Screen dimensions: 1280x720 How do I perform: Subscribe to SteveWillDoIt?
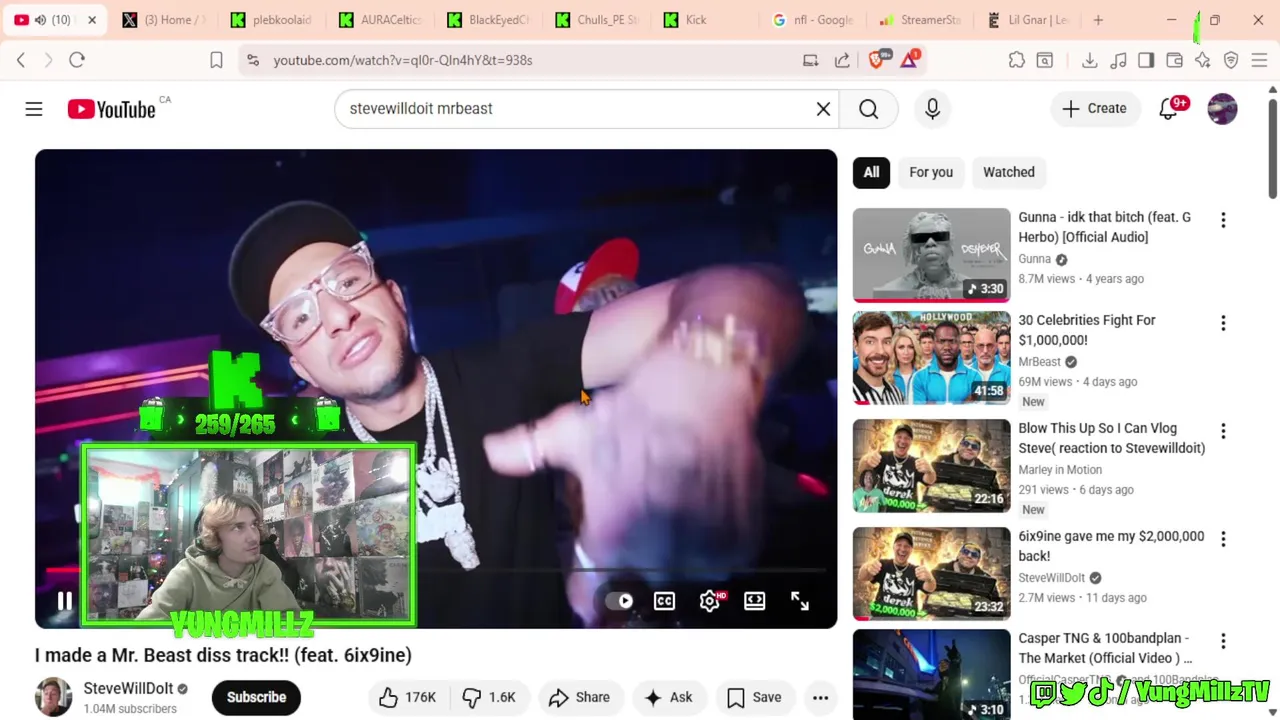tap(256, 697)
